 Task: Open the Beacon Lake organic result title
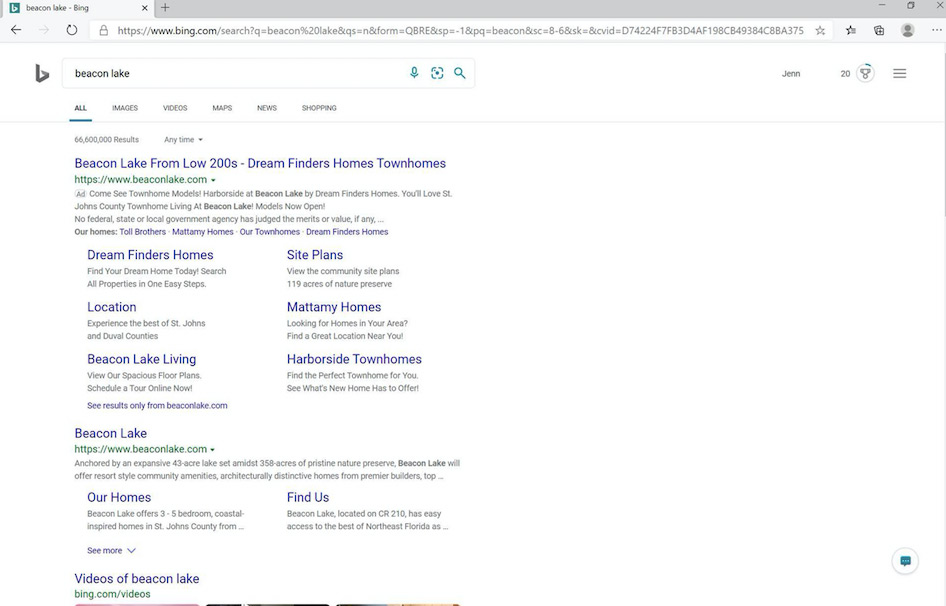point(110,433)
